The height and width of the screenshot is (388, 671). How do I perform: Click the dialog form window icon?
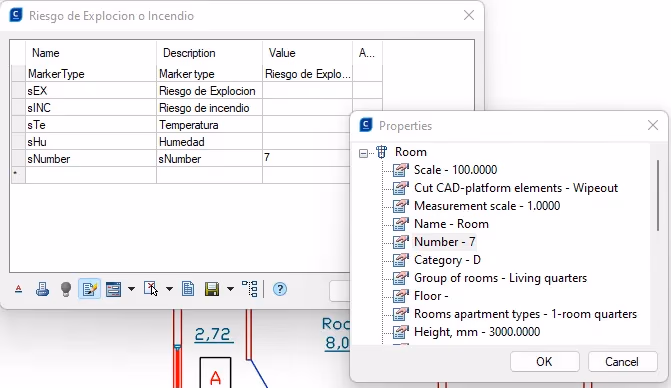coord(113,289)
